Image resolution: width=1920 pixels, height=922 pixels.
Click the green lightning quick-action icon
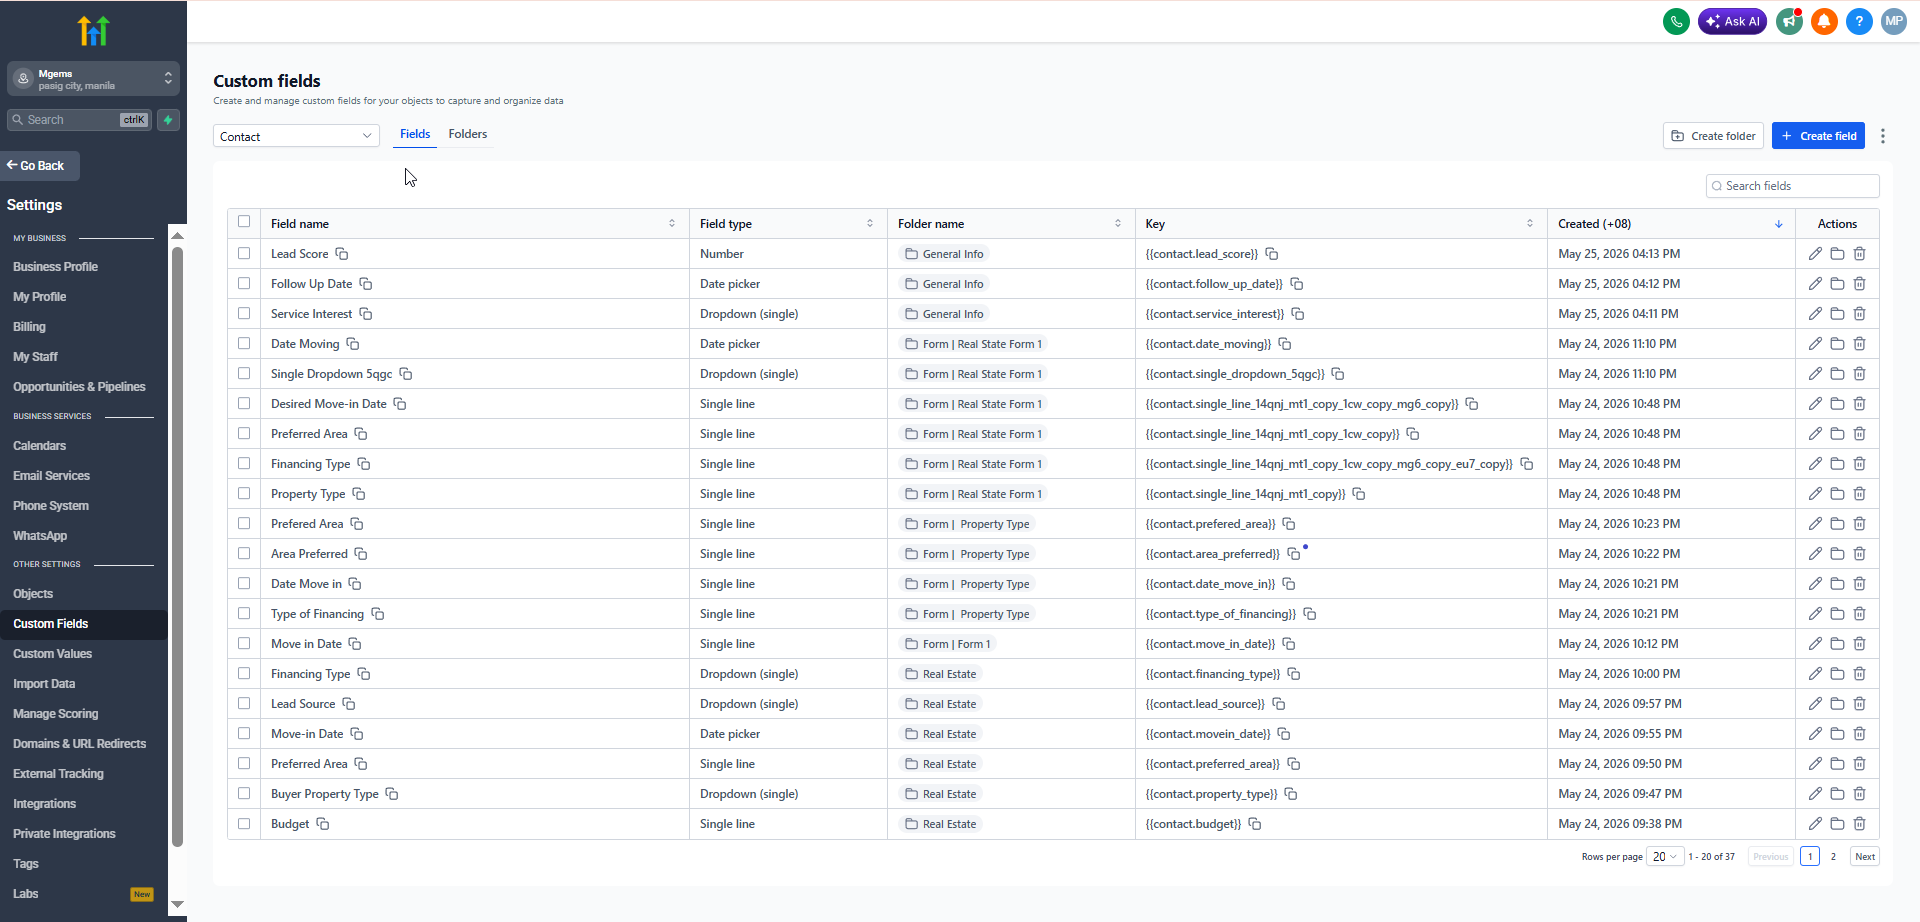click(x=168, y=120)
